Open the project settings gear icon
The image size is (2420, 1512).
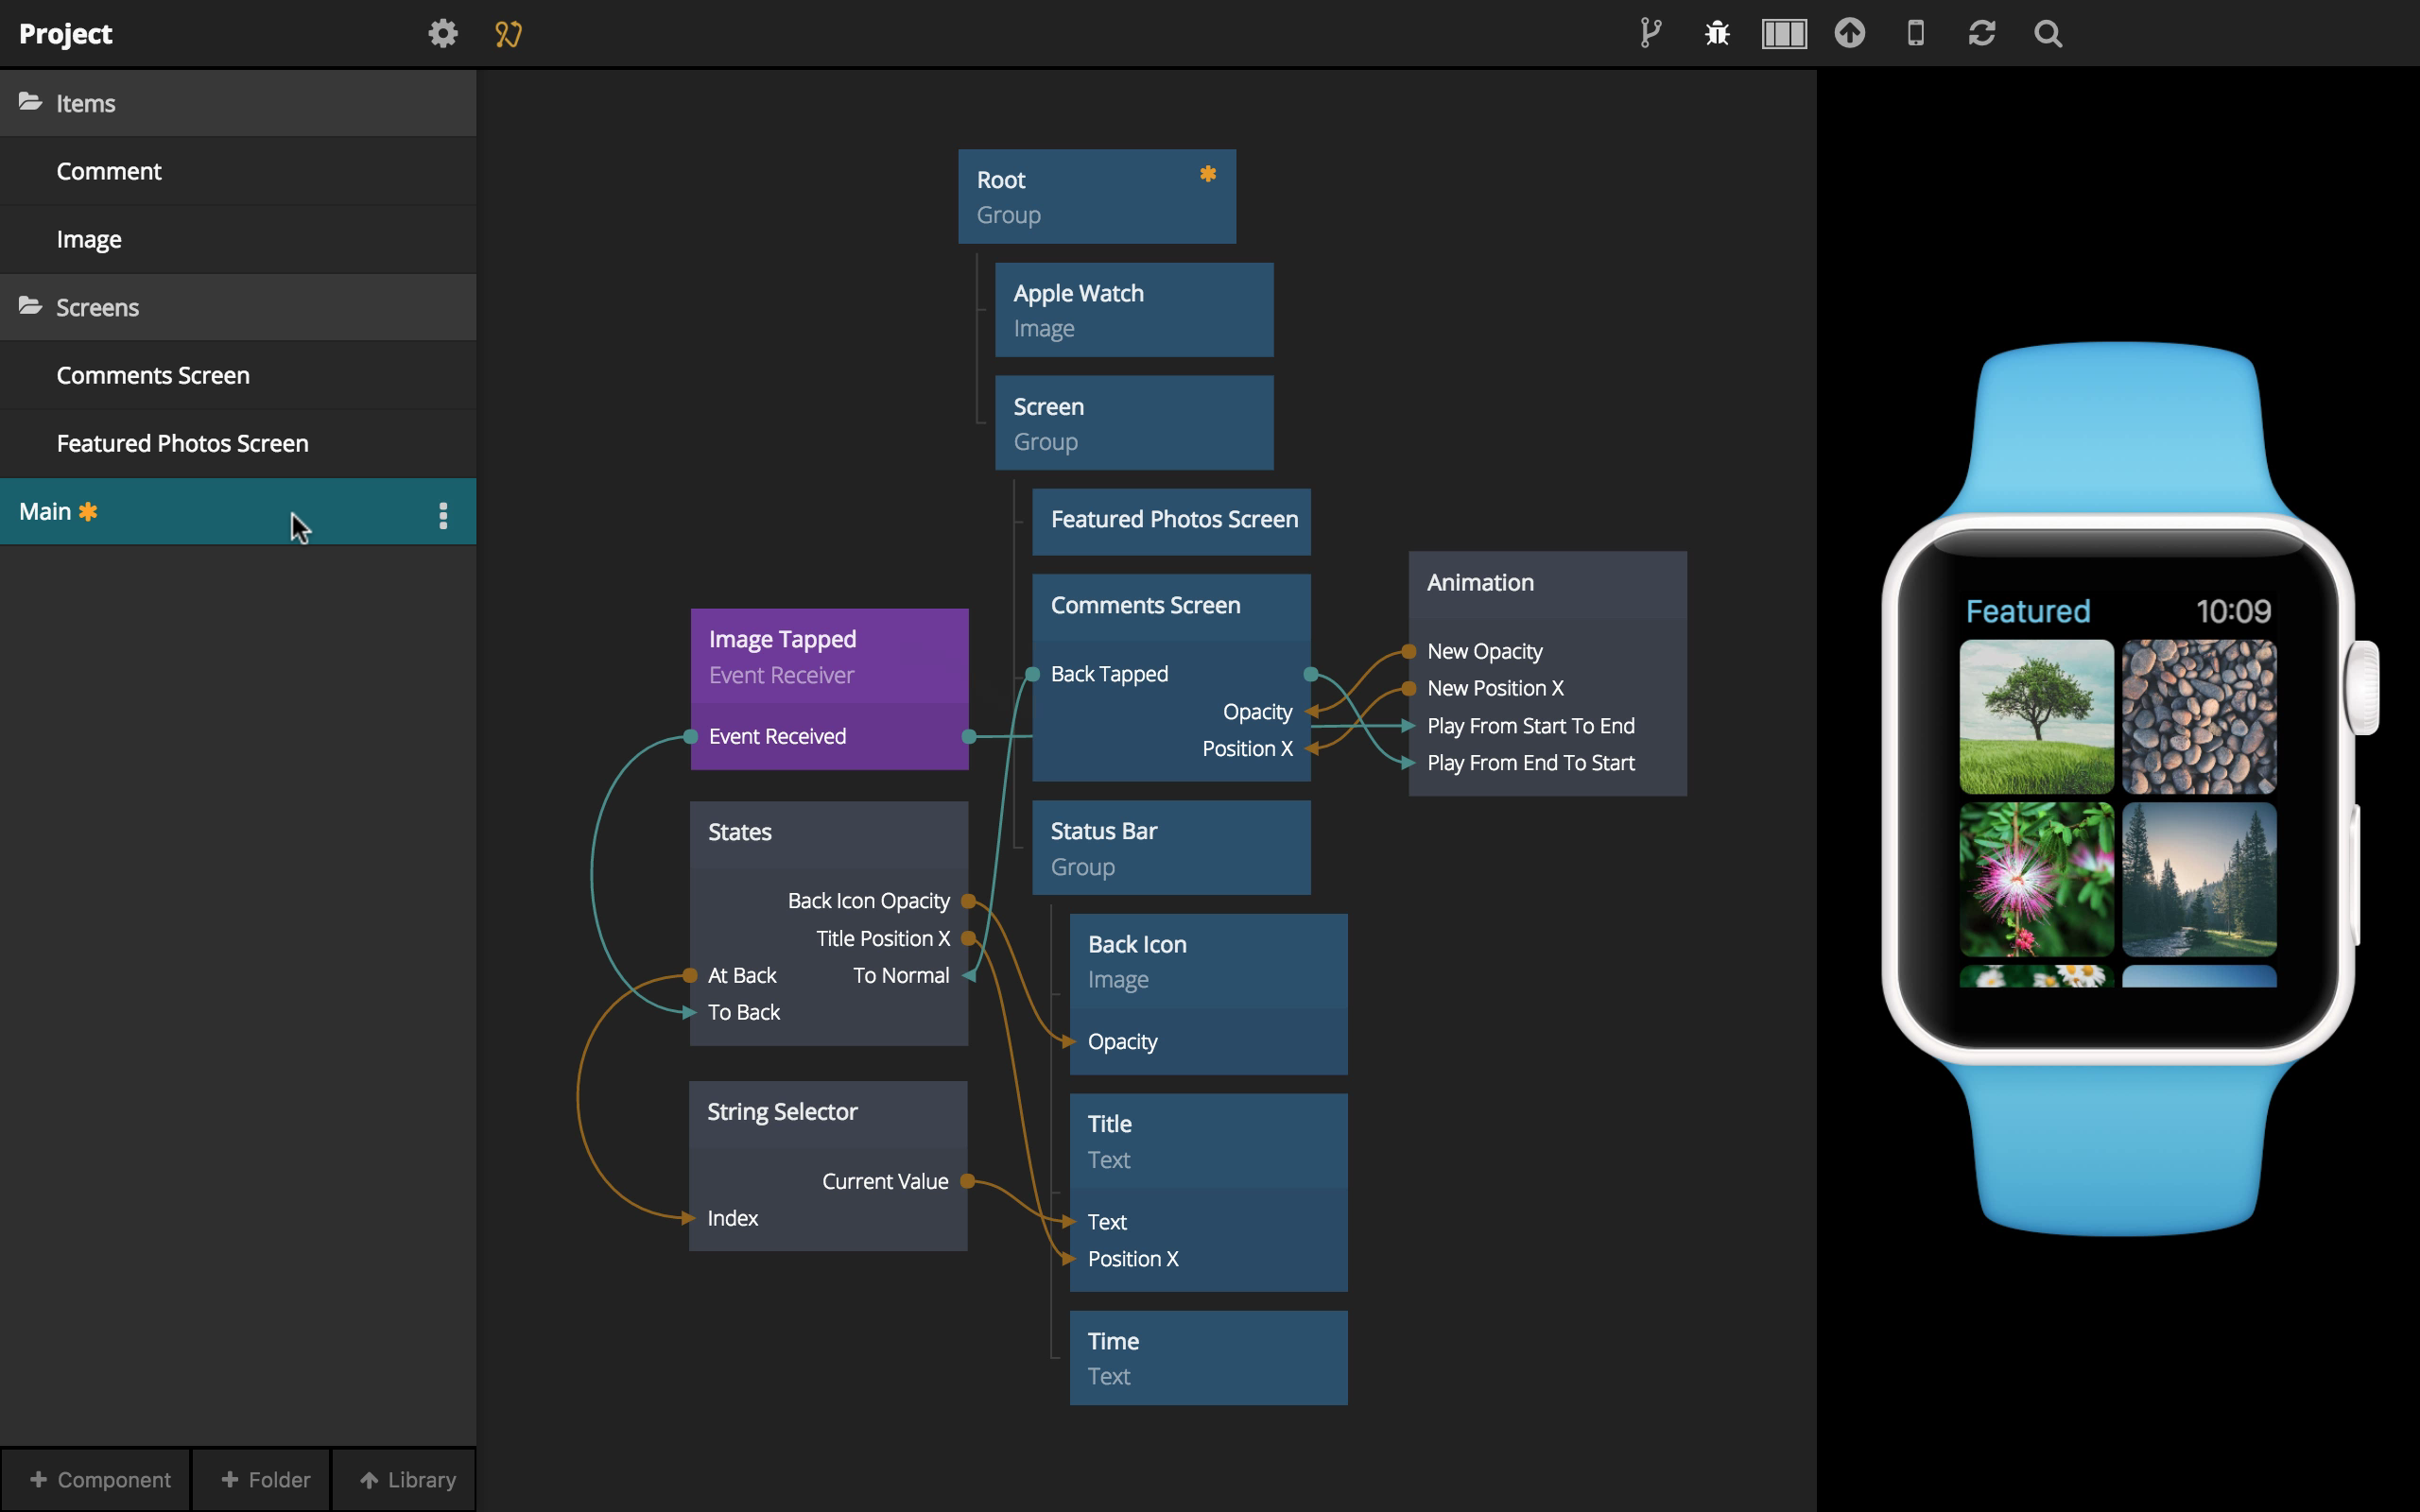442,33
